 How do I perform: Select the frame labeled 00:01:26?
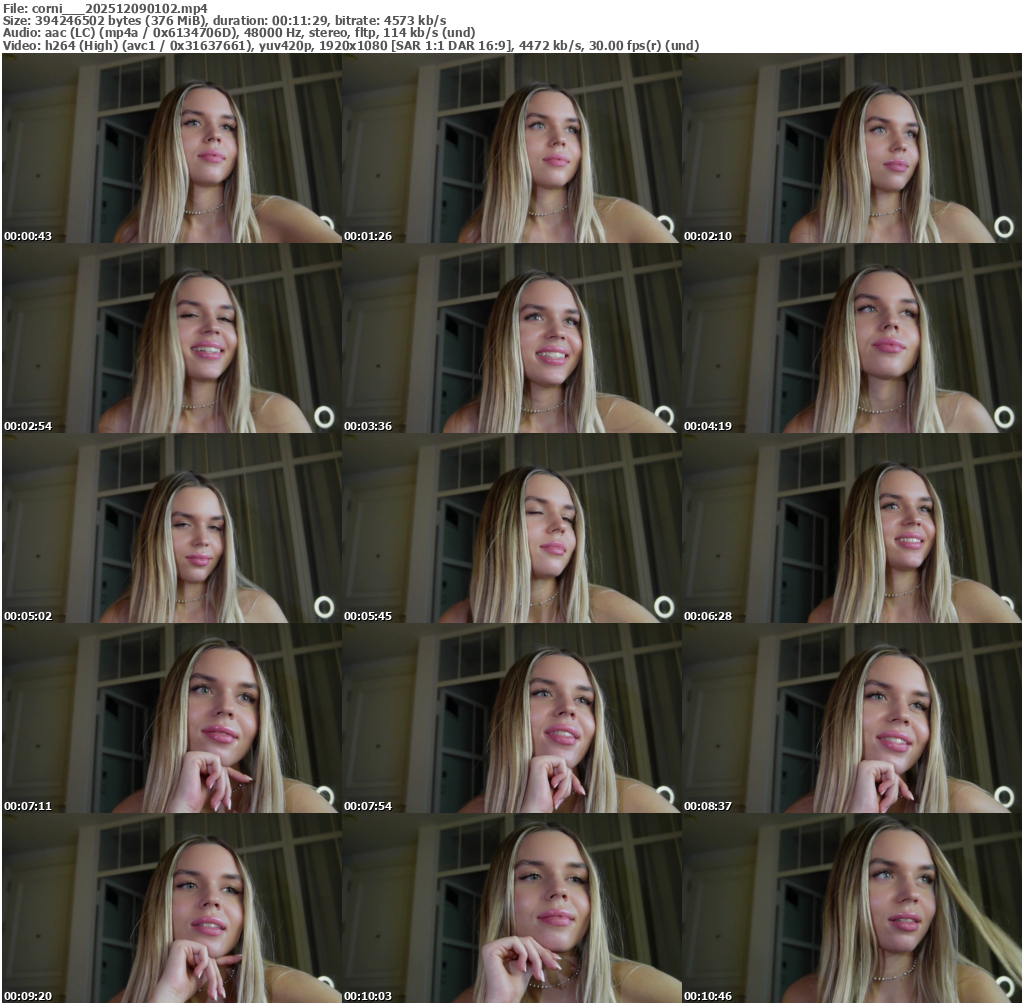511,148
